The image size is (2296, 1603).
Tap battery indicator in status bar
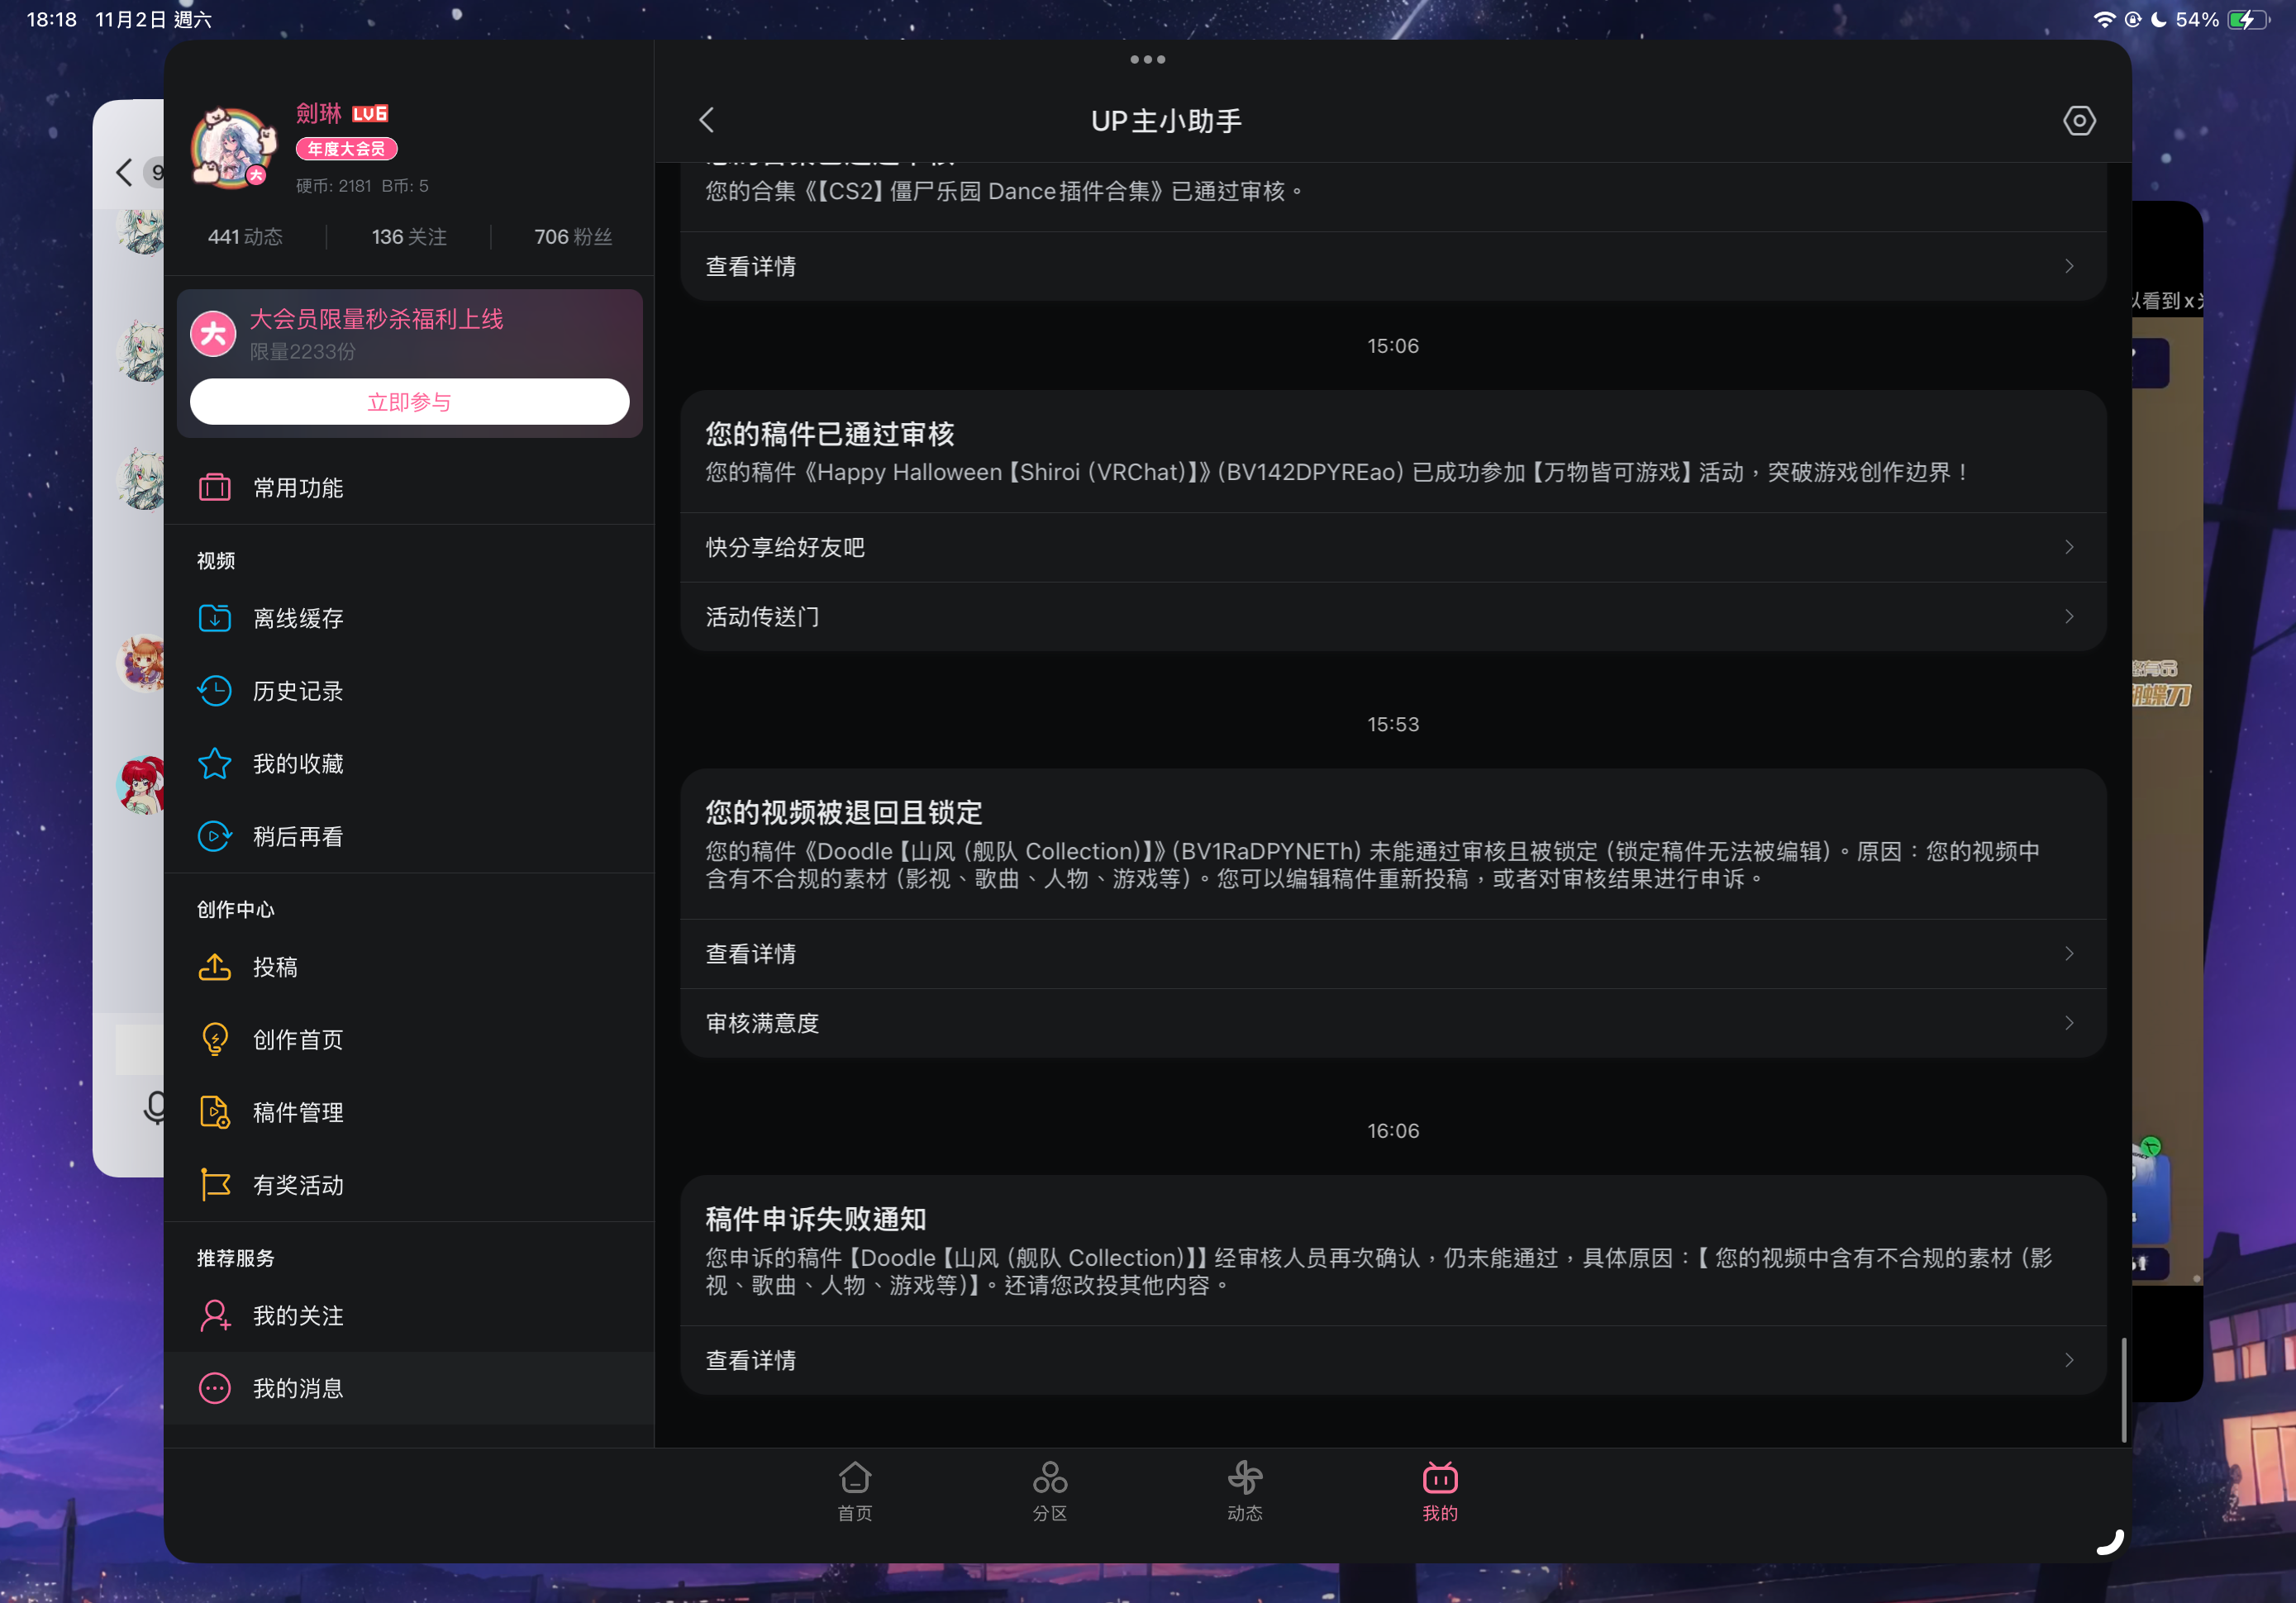[x=2247, y=19]
